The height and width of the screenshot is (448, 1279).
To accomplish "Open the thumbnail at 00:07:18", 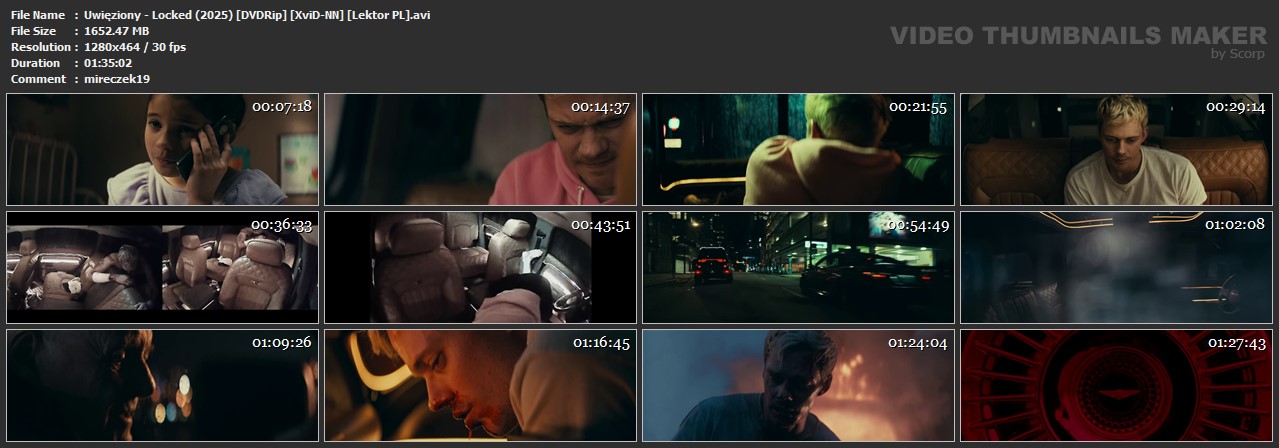I will [x=162, y=150].
